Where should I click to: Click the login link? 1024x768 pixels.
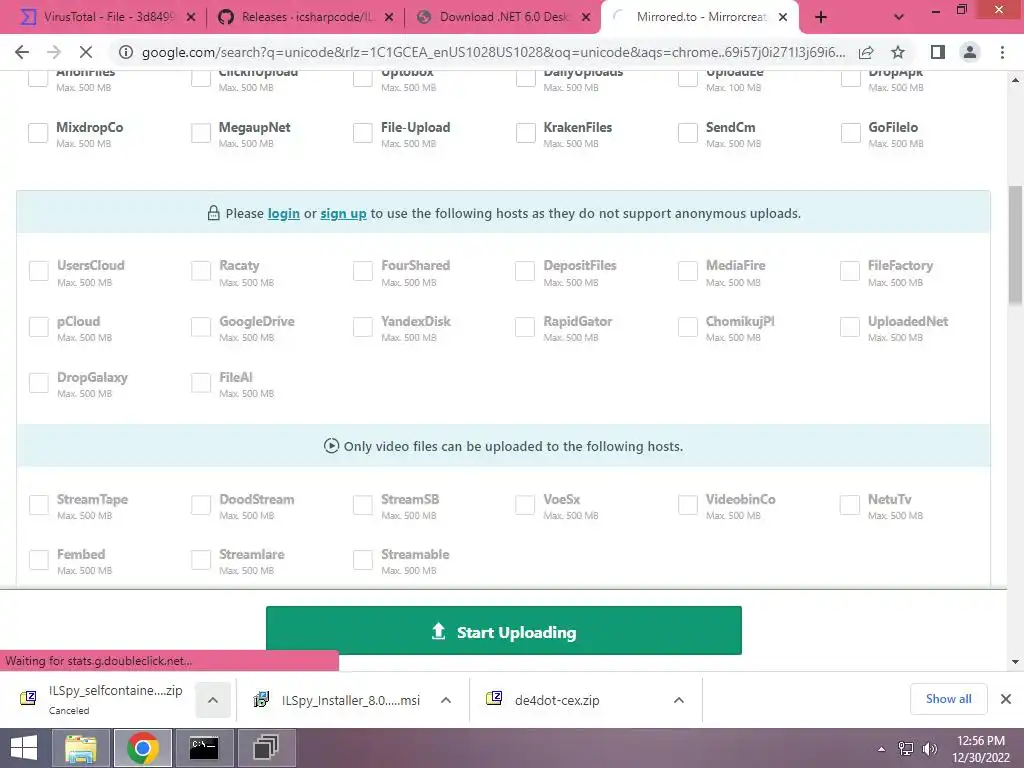[x=283, y=214]
